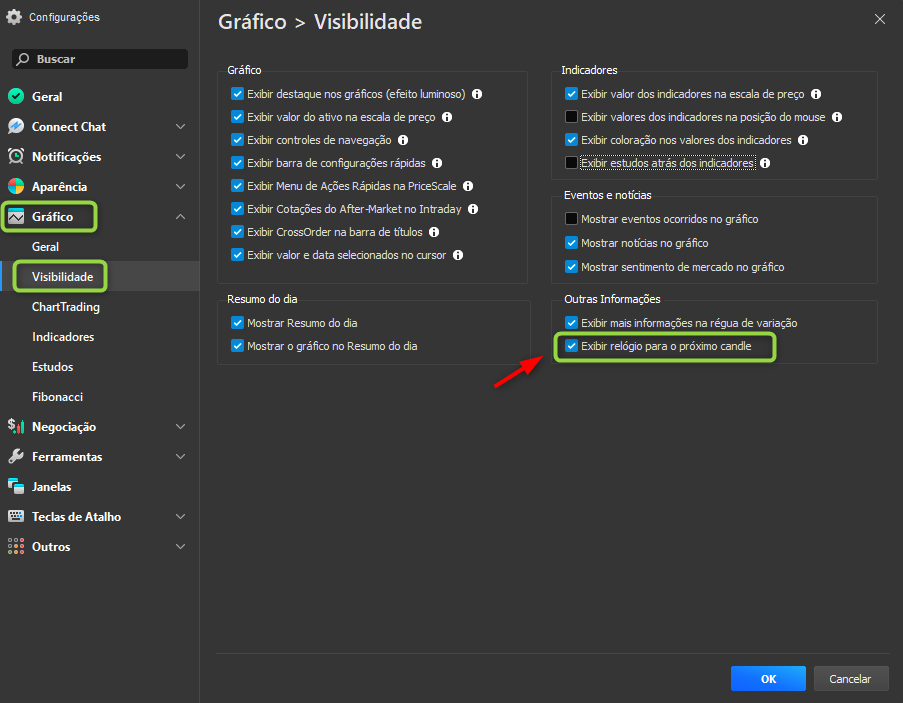Screen dimensions: 903x703
Task: Collapse the Gráfico section chevron
Action: 180,217
